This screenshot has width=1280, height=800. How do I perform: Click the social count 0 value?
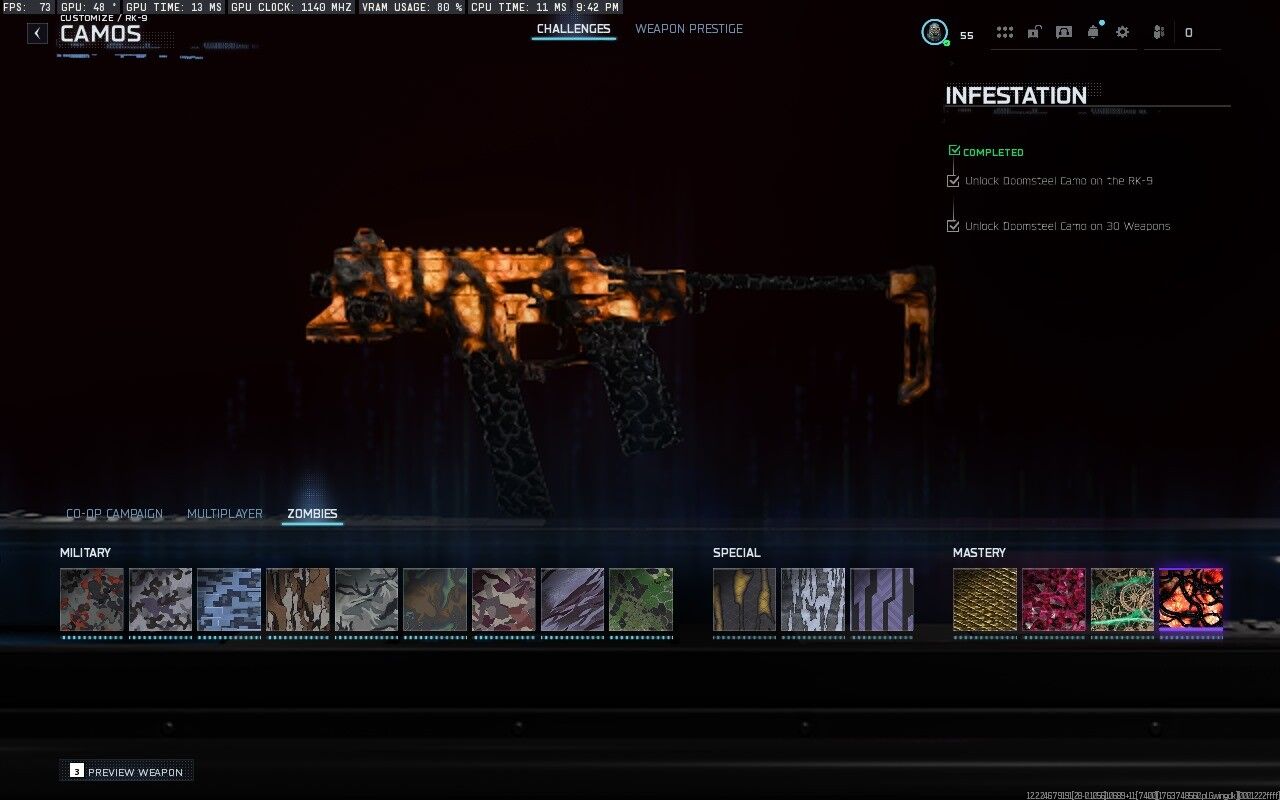[1188, 33]
